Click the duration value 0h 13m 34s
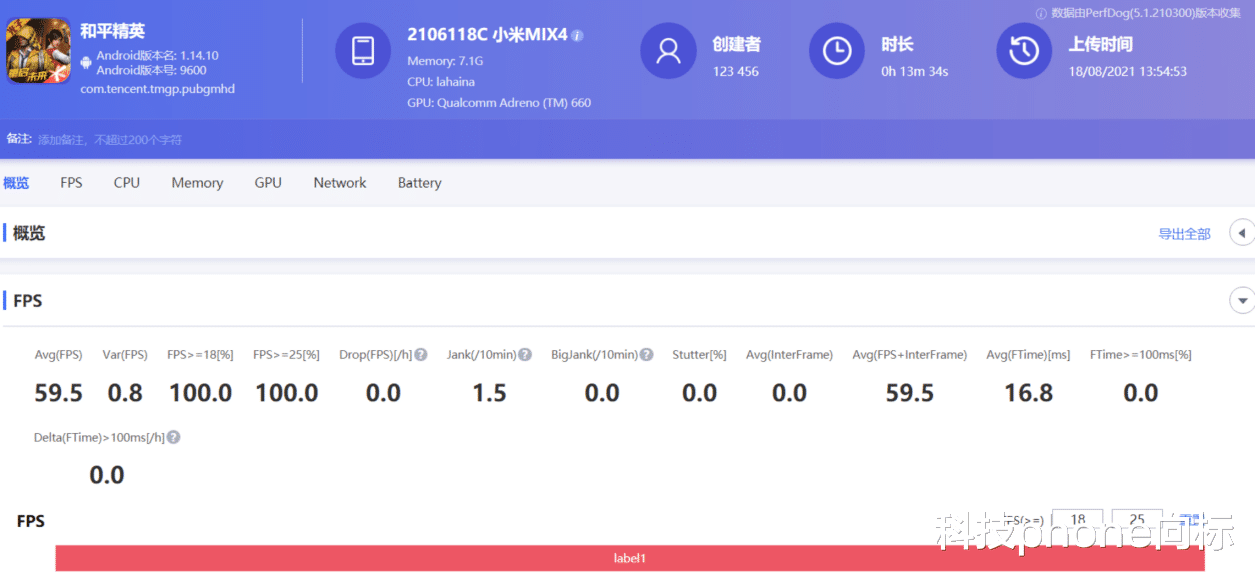Viewport: 1255px width, 578px height. click(x=915, y=71)
